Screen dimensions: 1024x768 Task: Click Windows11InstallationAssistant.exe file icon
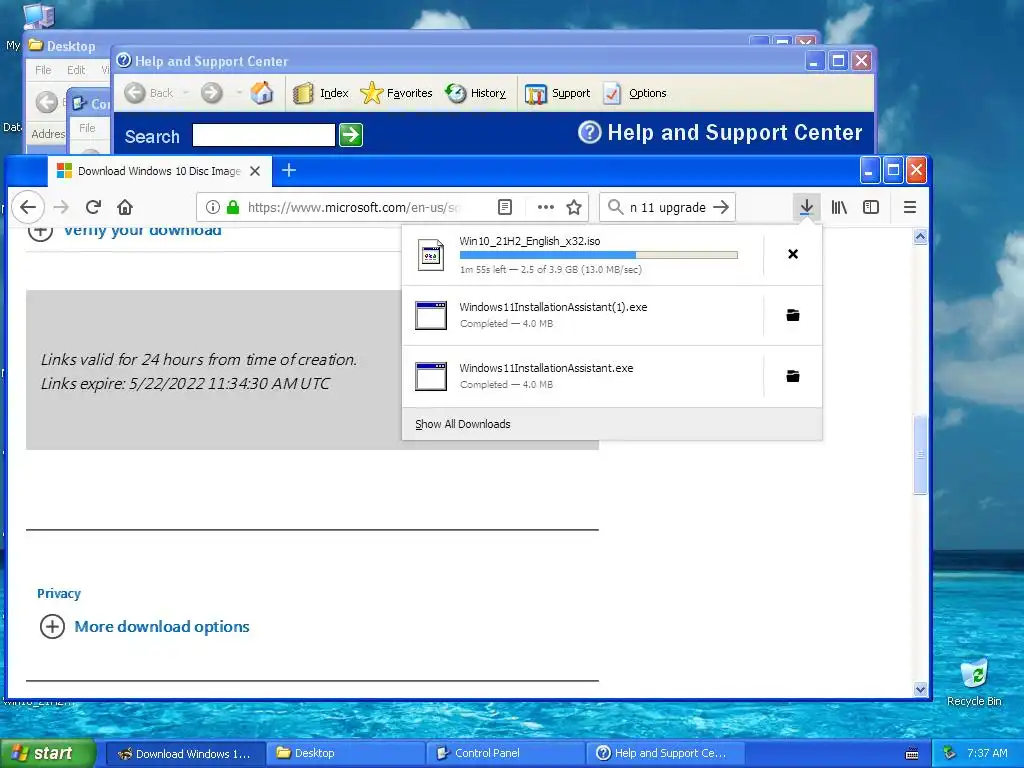point(431,376)
